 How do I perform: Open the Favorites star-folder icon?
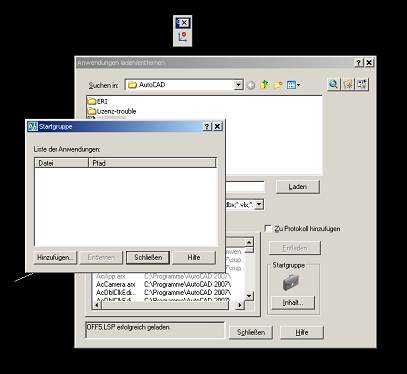[348, 84]
